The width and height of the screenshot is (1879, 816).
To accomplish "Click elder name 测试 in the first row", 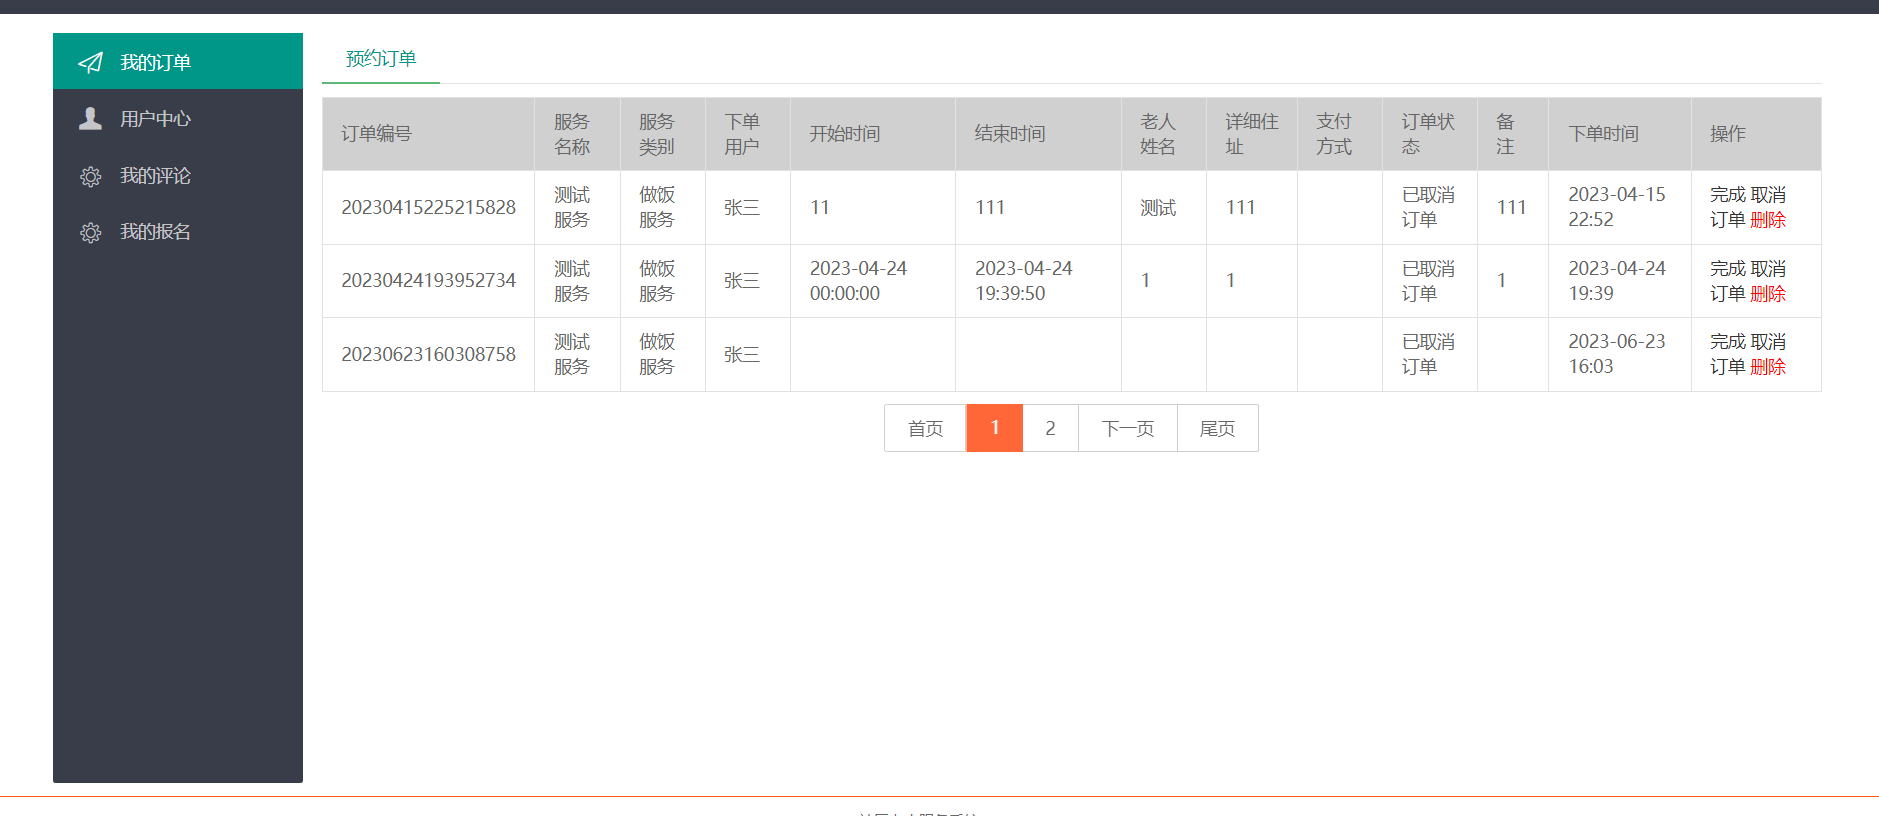I will point(1158,208).
